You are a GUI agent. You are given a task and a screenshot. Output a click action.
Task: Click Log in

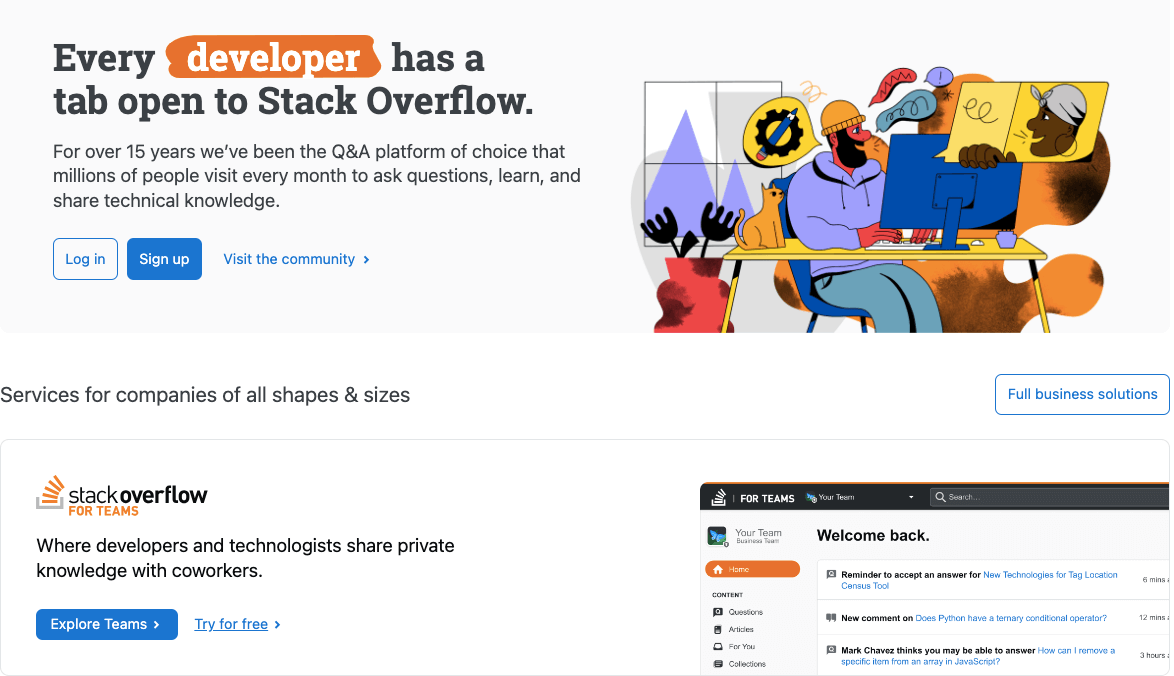click(85, 259)
